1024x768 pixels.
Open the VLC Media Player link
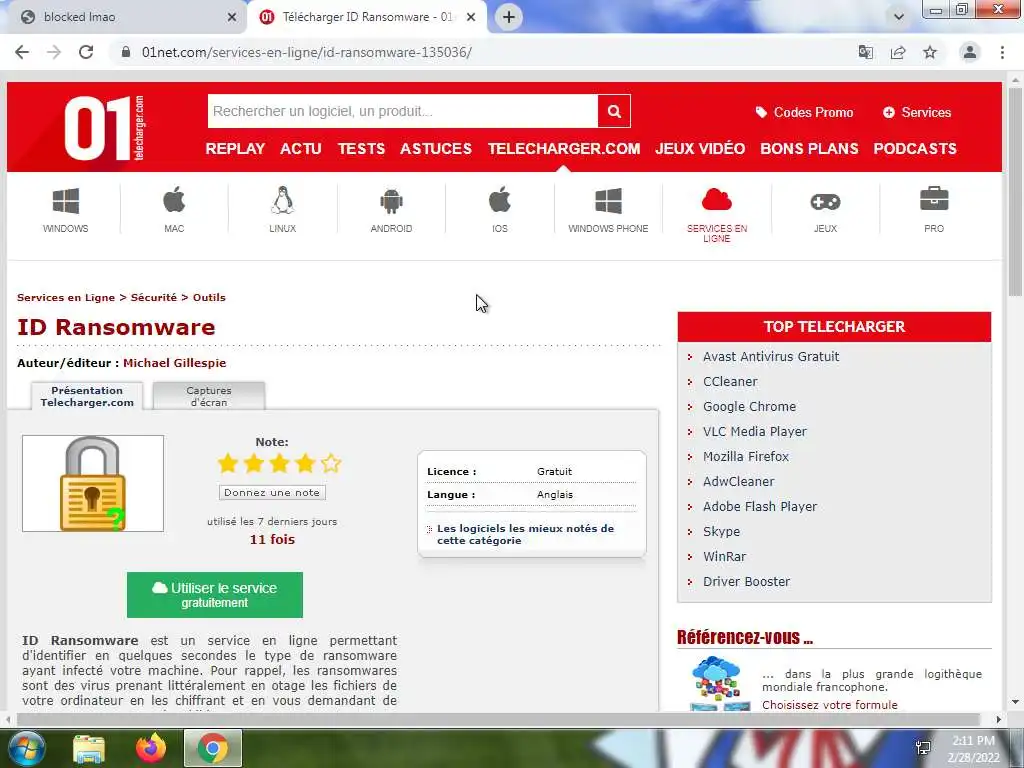tap(754, 432)
